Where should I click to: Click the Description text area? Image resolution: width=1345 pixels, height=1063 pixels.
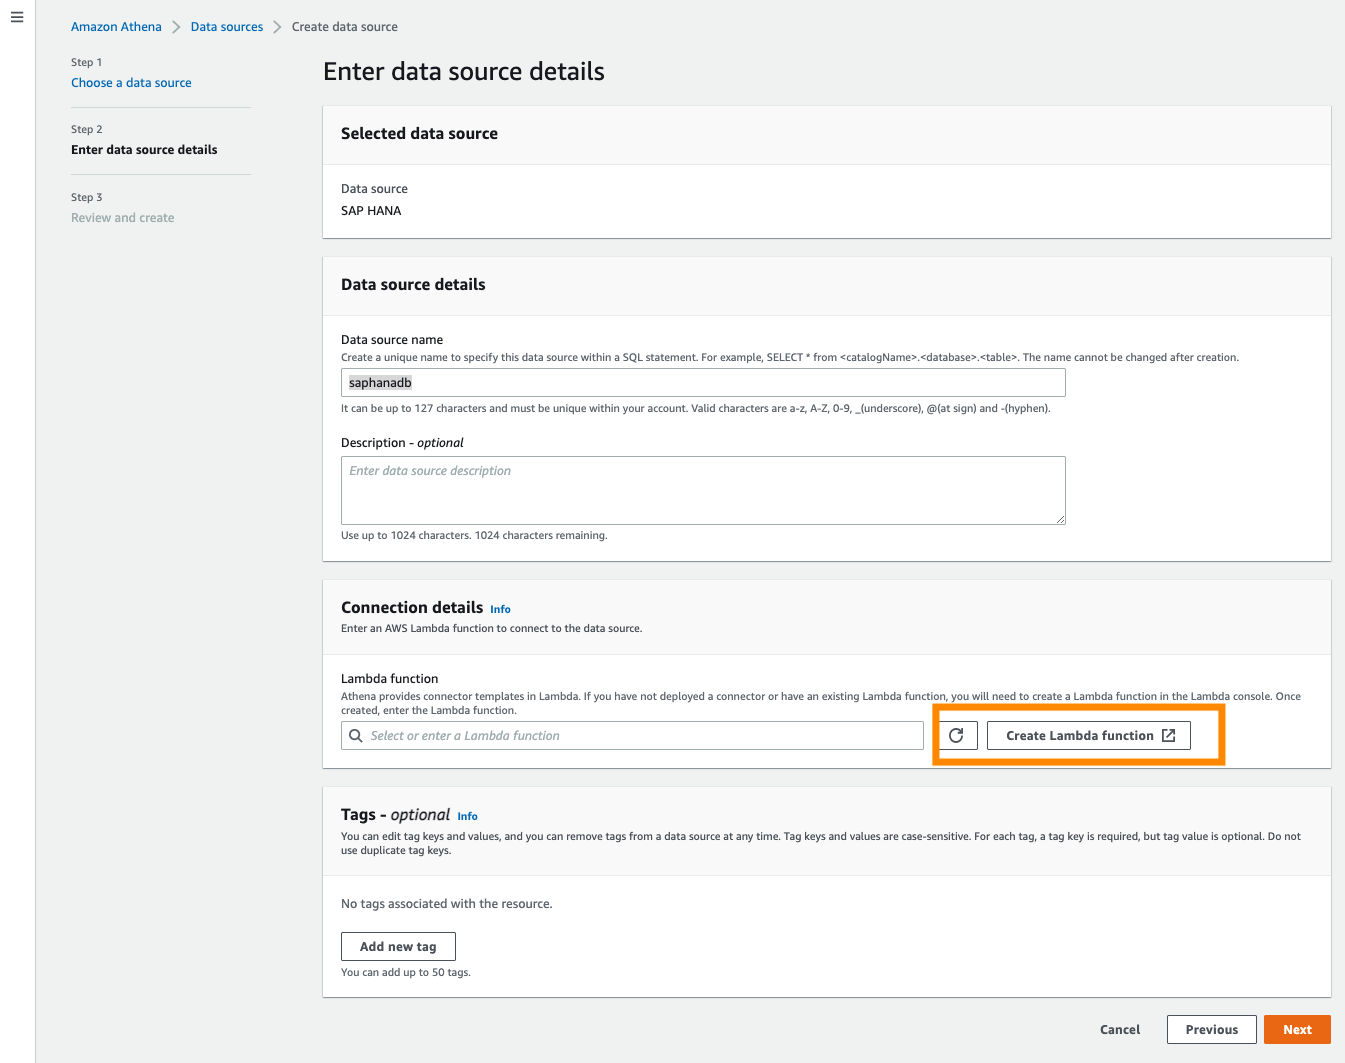[x=703, y=491]
